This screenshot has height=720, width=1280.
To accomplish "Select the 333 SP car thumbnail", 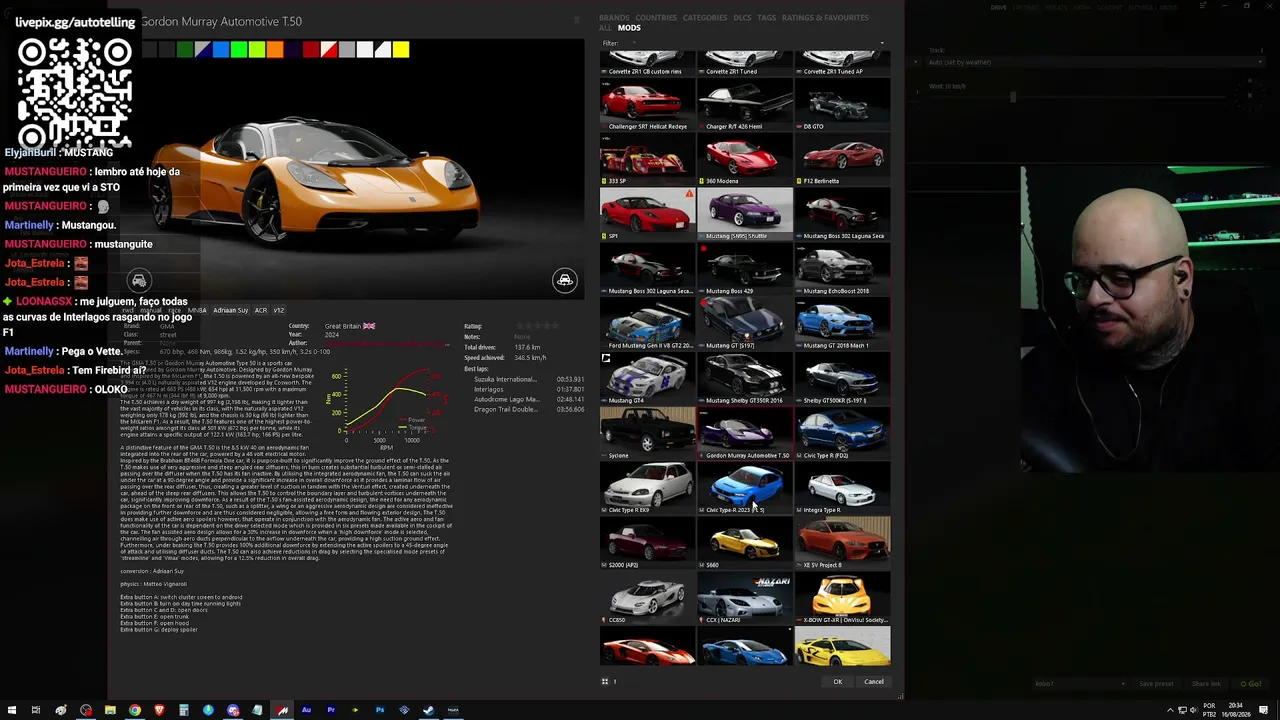I will tap(647, 160).
